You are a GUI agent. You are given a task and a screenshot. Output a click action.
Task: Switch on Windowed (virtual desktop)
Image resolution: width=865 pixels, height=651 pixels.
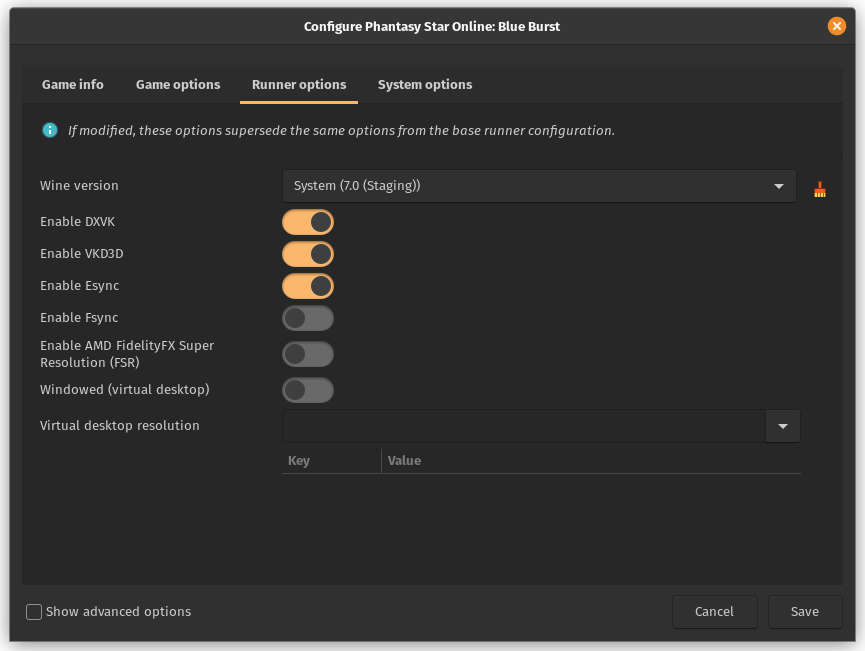[308, 390]
